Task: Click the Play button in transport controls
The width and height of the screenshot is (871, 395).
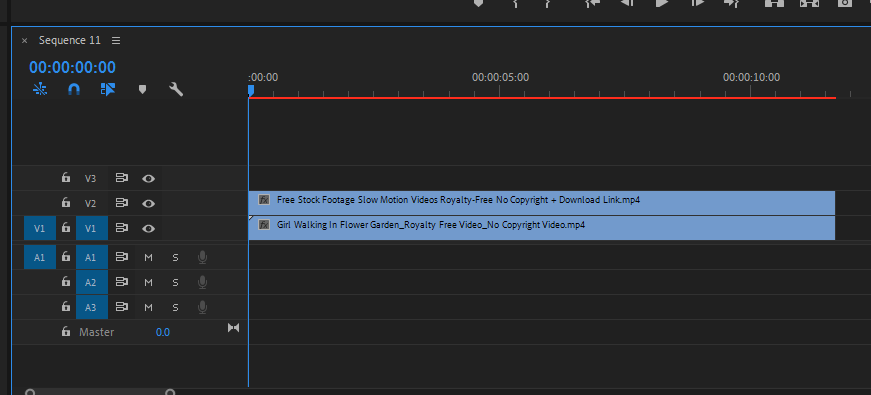Action: tap(662, 3)
